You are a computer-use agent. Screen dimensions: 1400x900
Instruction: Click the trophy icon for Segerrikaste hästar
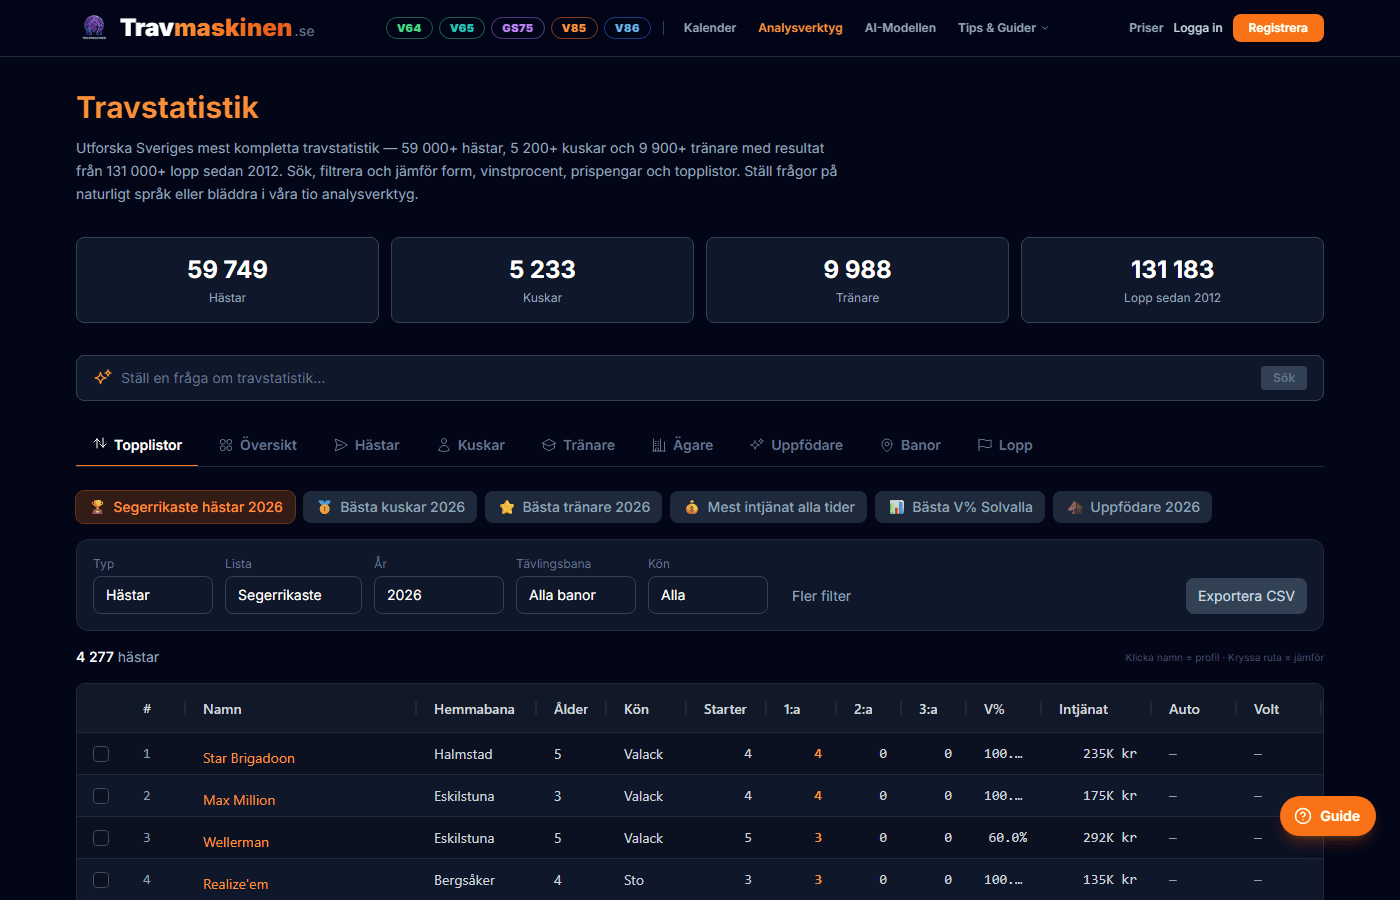tap(98, 507)
